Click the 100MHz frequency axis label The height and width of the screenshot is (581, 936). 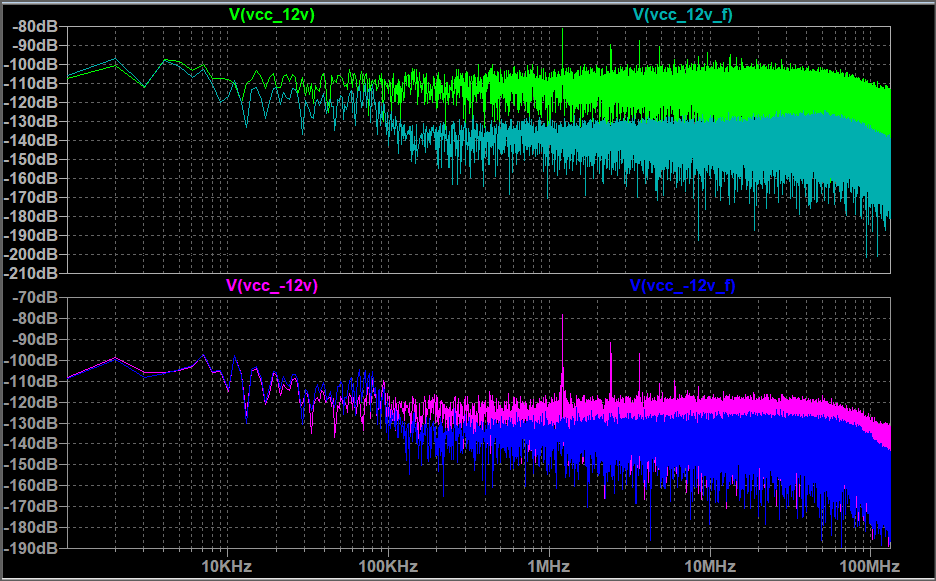pyautogui.click(x=870, y=565)
